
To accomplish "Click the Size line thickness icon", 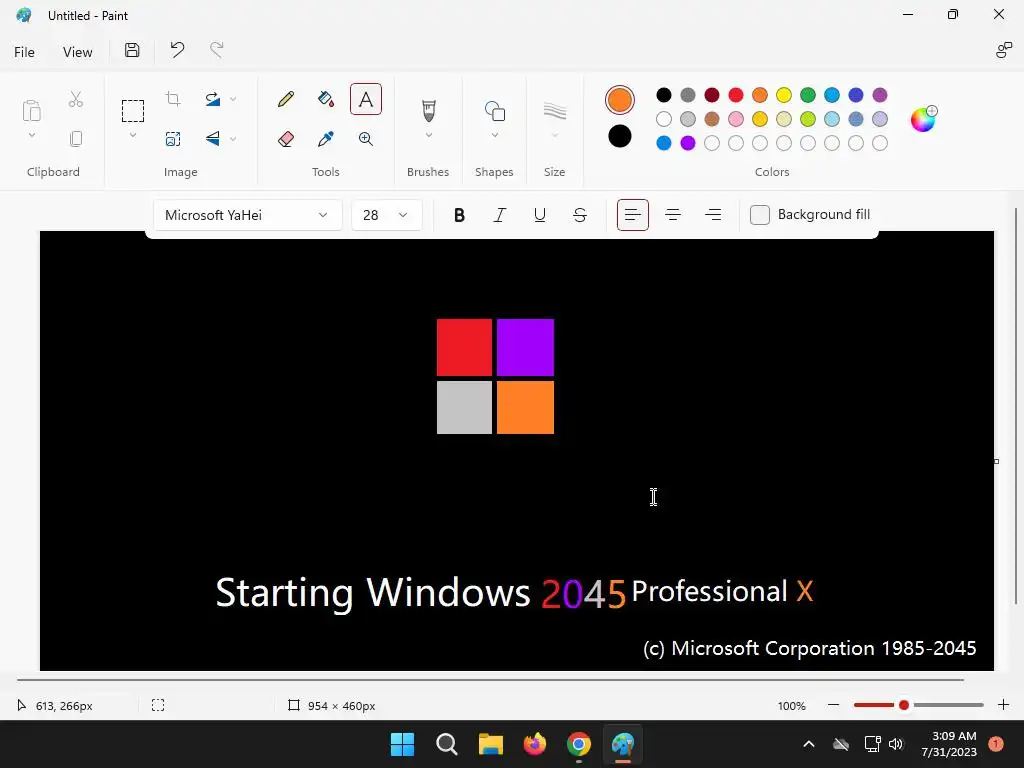I will [554, 110].
